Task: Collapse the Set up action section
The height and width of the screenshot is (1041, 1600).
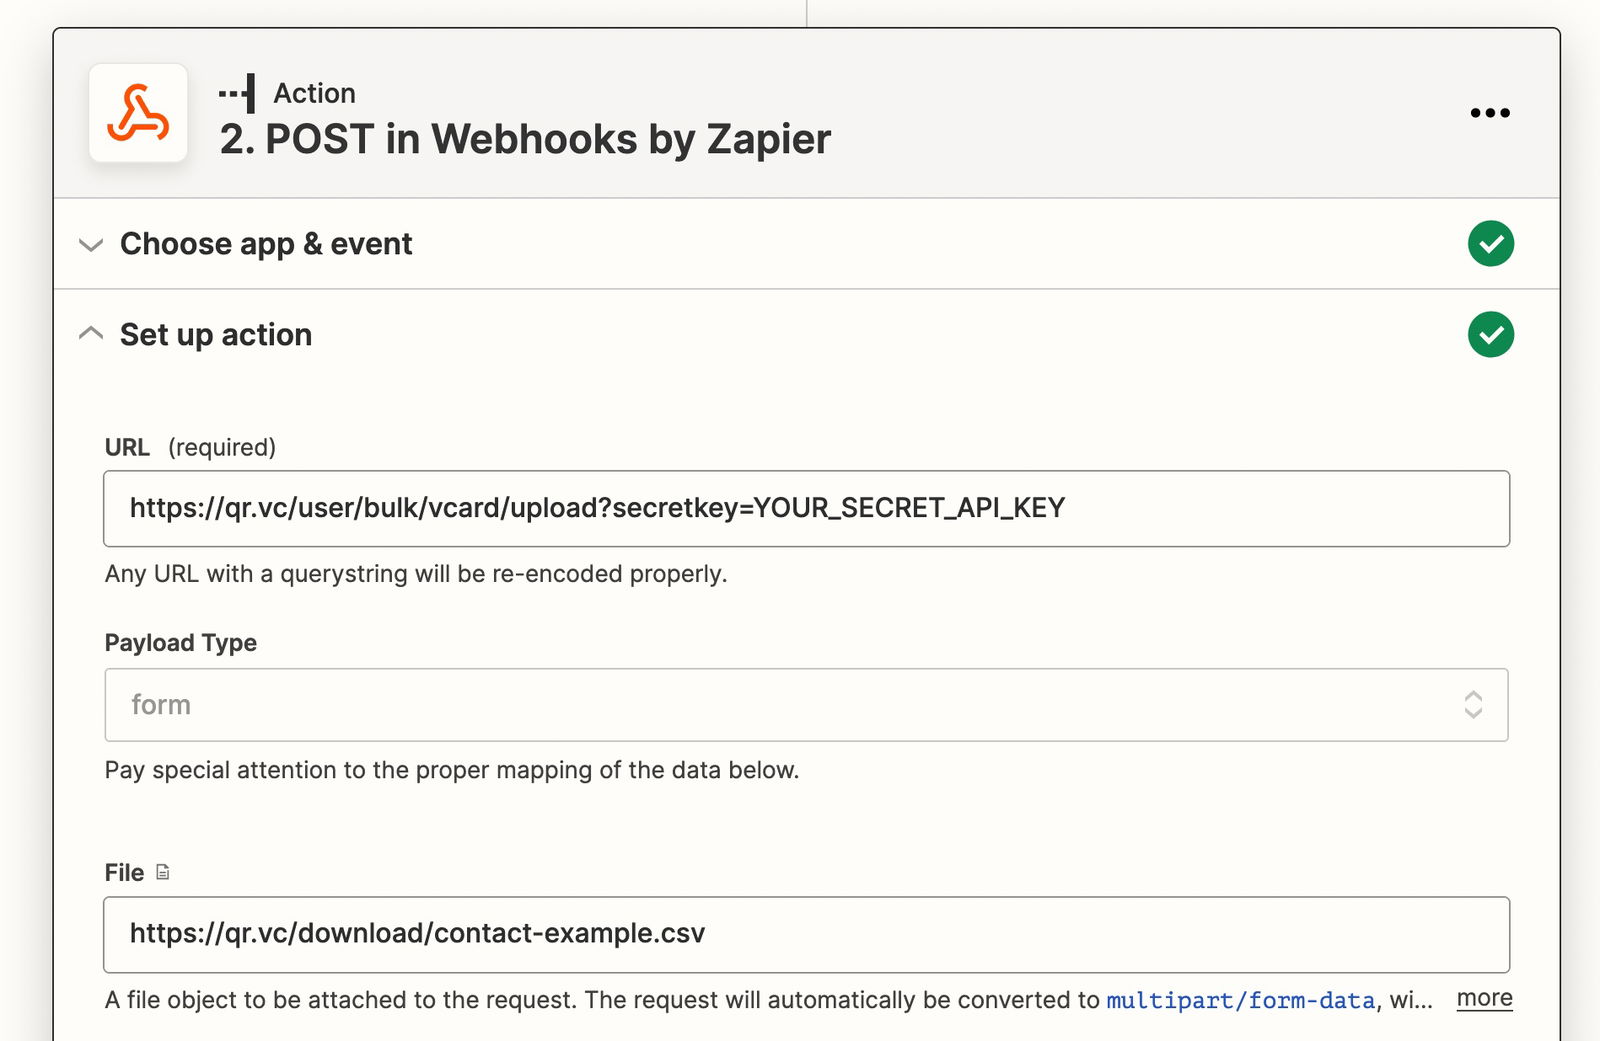Action: coord(91,333)
